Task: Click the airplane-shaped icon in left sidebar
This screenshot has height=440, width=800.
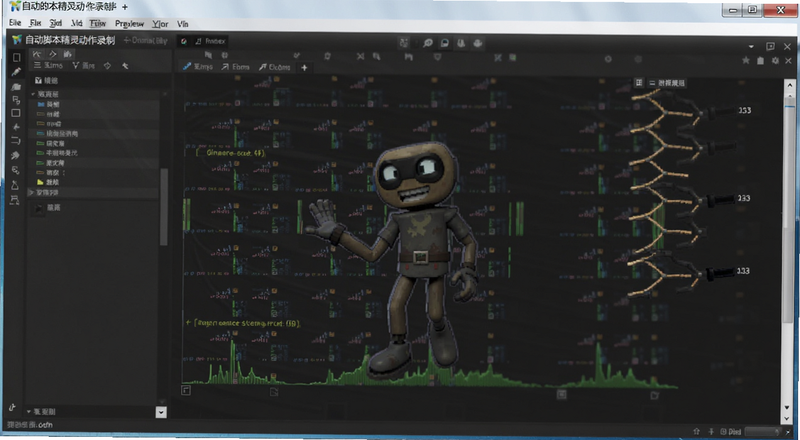Action: click(x=16, y=127)
